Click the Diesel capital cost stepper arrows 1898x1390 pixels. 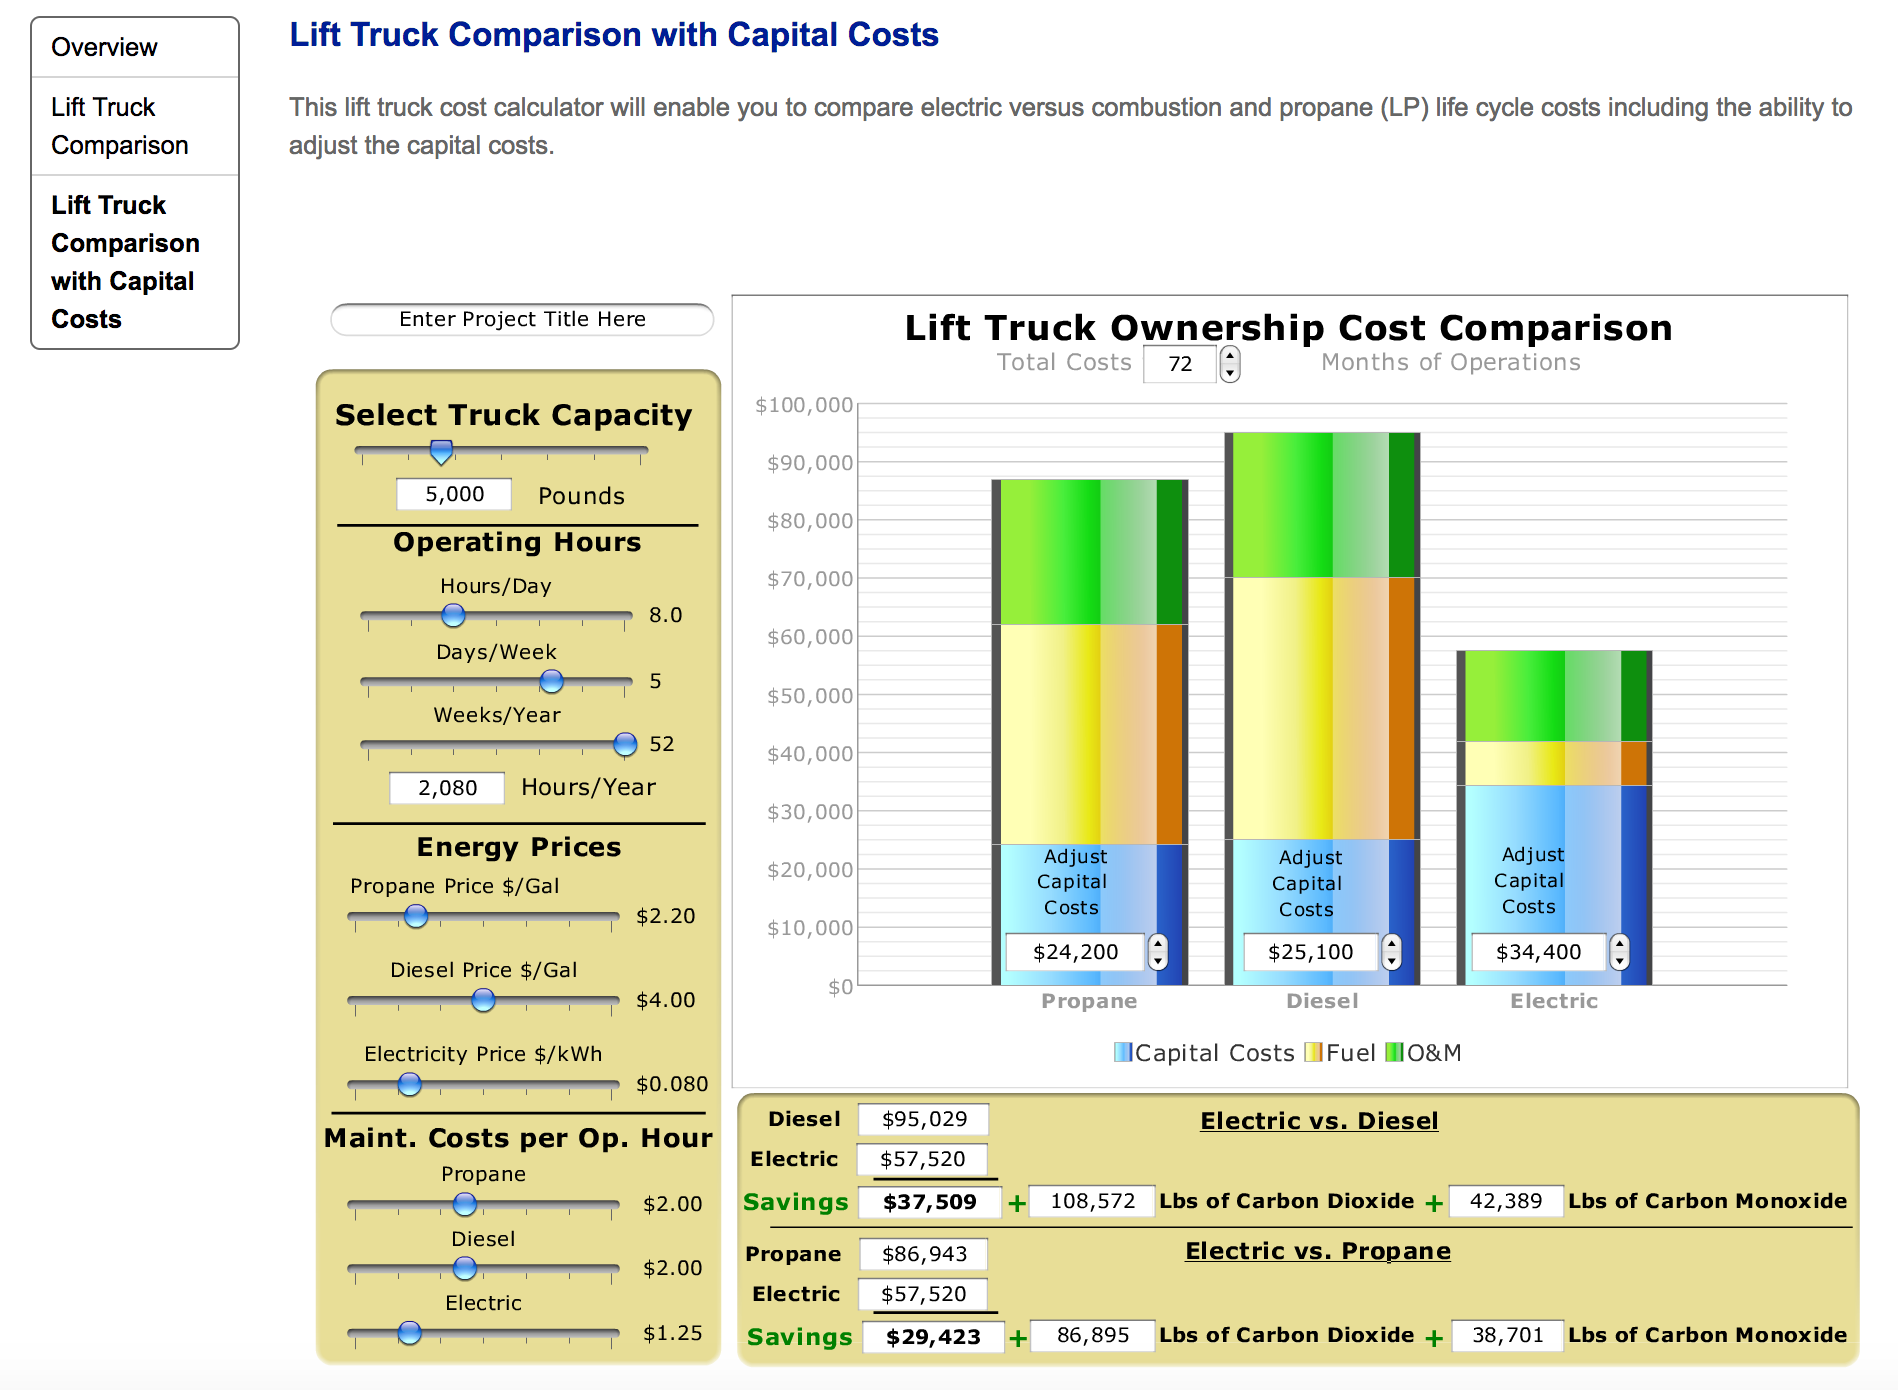1392,952
